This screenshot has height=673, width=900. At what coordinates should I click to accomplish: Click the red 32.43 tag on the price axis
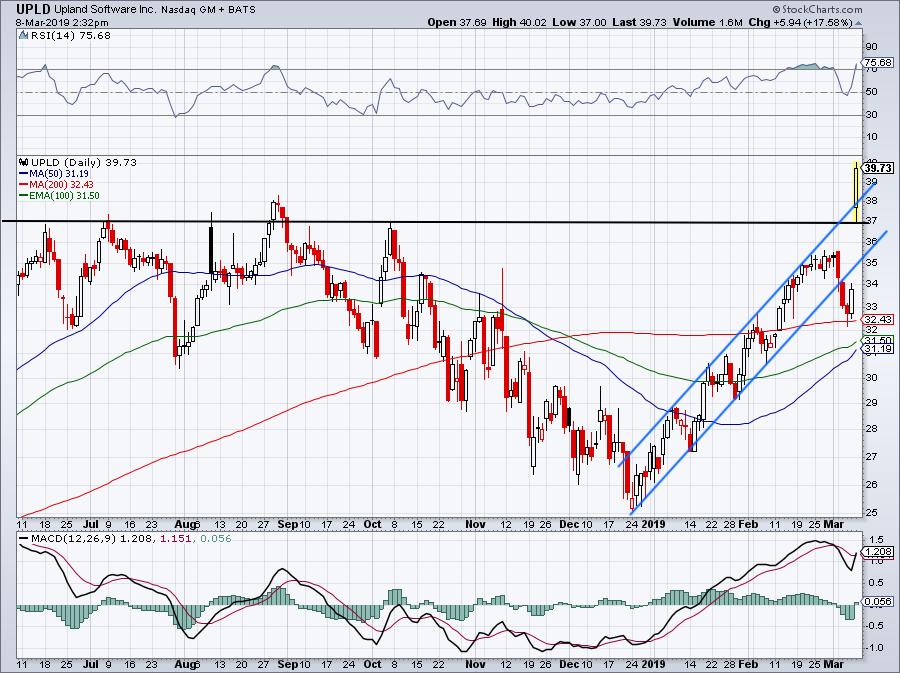878,320
